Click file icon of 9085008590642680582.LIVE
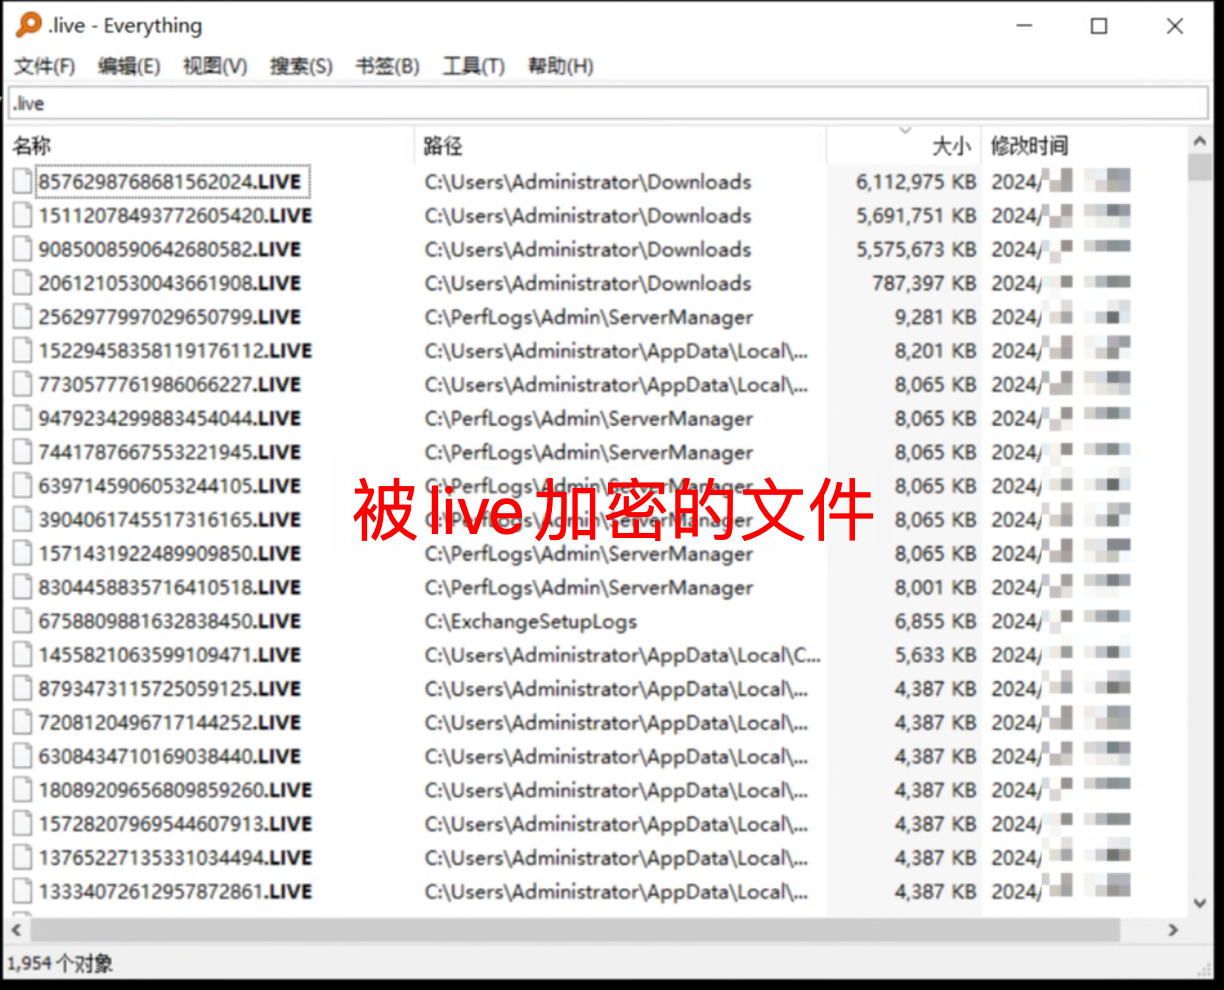Image resolution: width=1224 pixels, height=990 pixels. click(22, 250)
